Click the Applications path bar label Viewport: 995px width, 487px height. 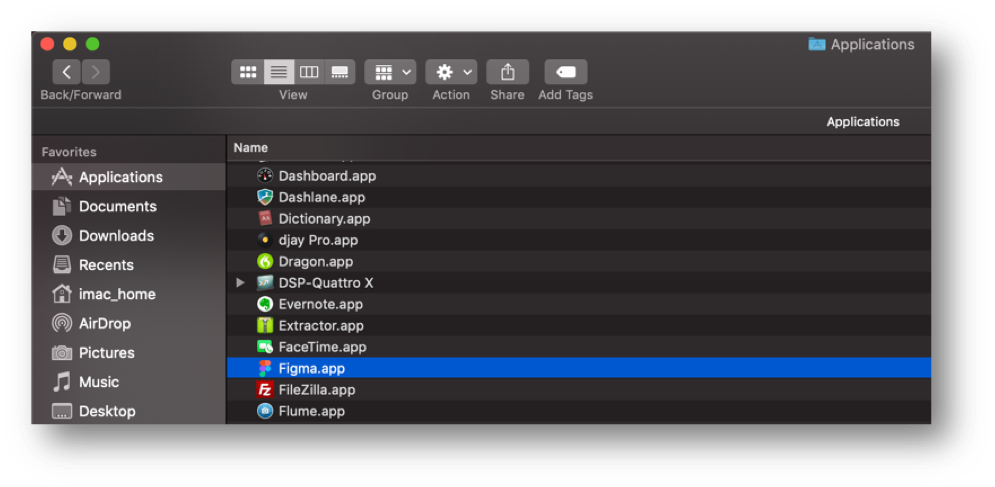[x=862, y=122]
